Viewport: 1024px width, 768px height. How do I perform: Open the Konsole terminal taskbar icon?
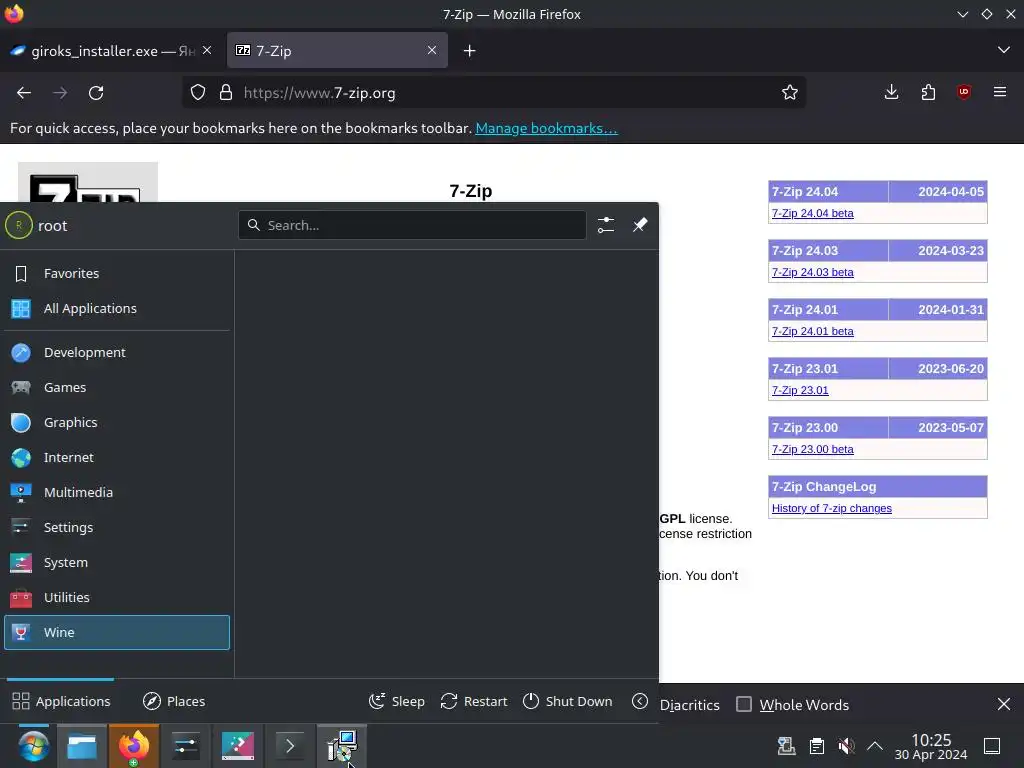coord(289,746)
